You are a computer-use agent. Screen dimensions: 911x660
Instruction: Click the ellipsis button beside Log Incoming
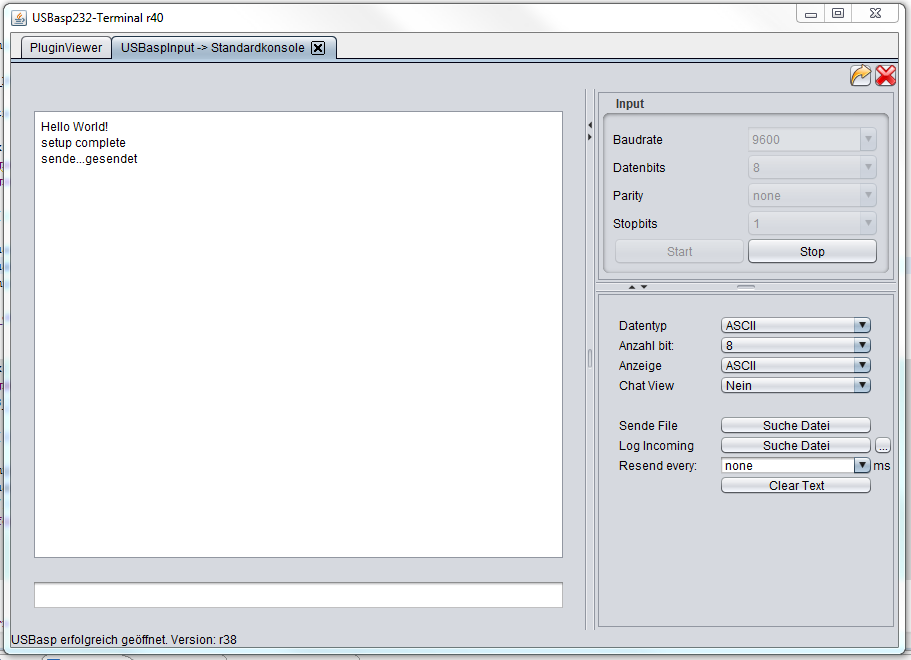point(883,446)
